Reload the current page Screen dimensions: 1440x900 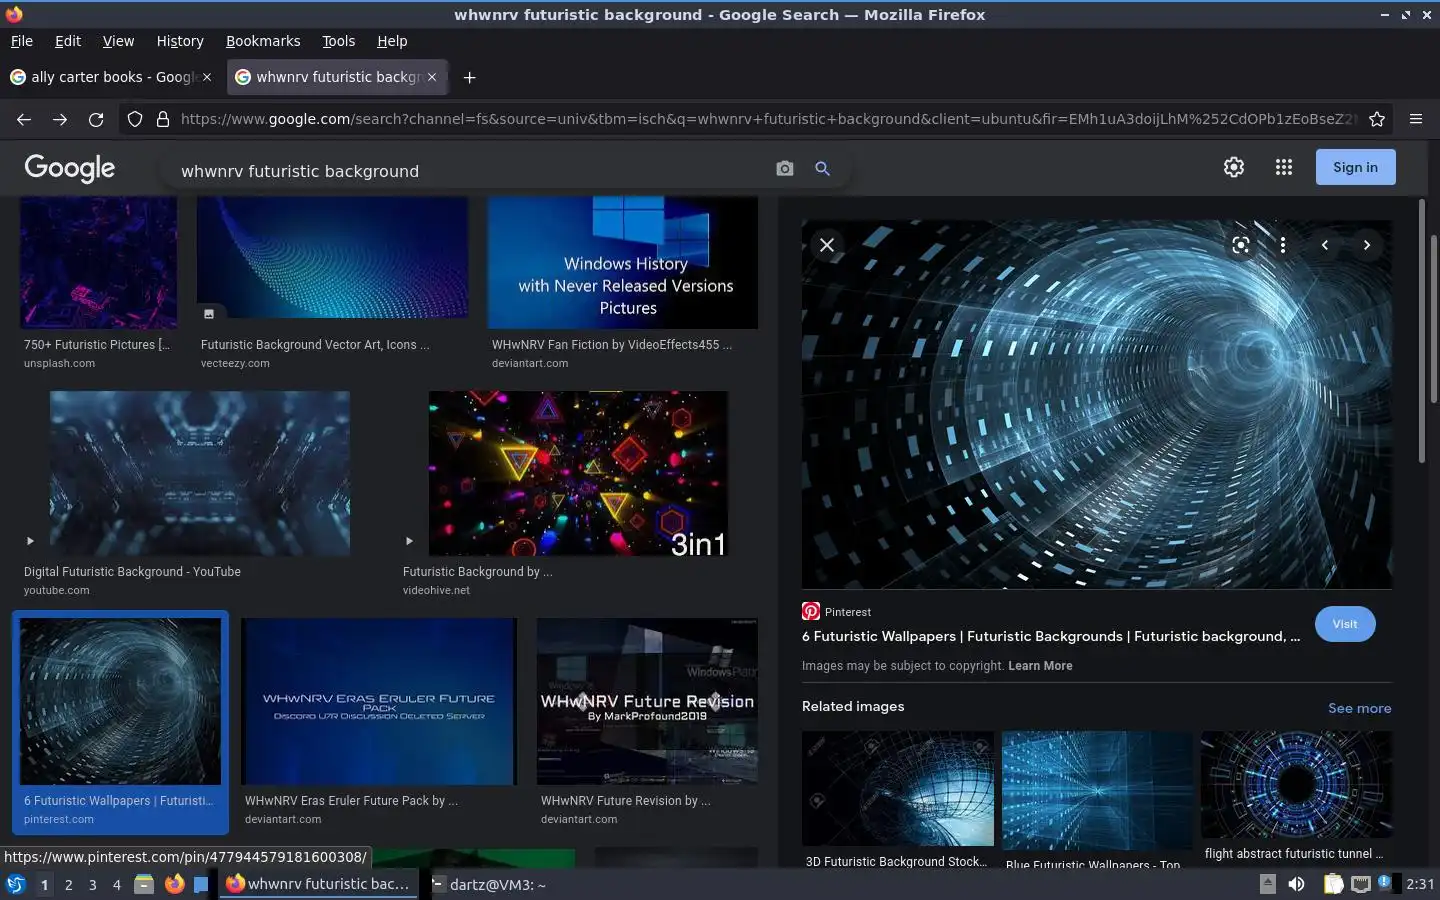tap(96, 119)
